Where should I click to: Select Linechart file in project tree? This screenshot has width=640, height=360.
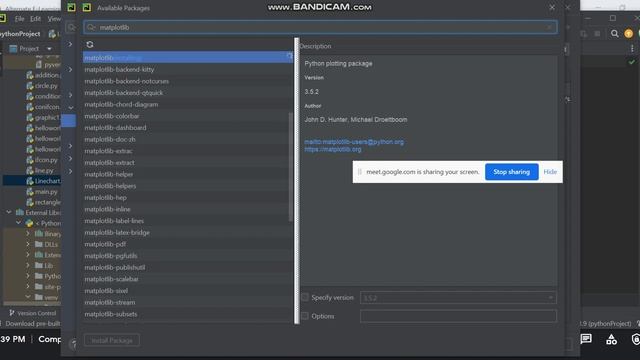point(32,181)
